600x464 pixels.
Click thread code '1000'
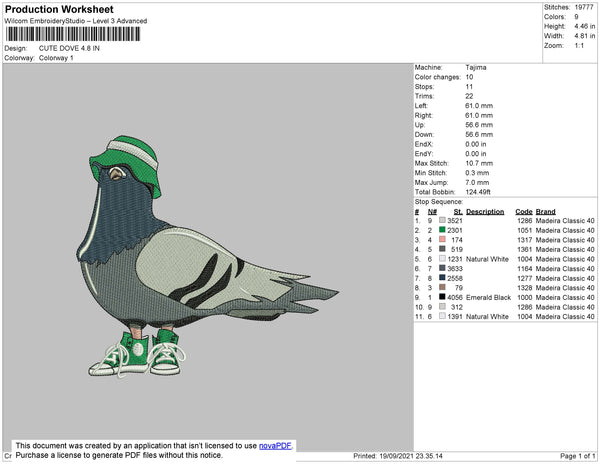tap(525, 297)
